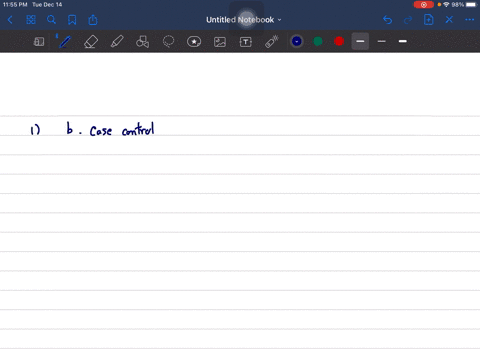
Task: Undo the last stroke
Action: click(x=387, y=20)
